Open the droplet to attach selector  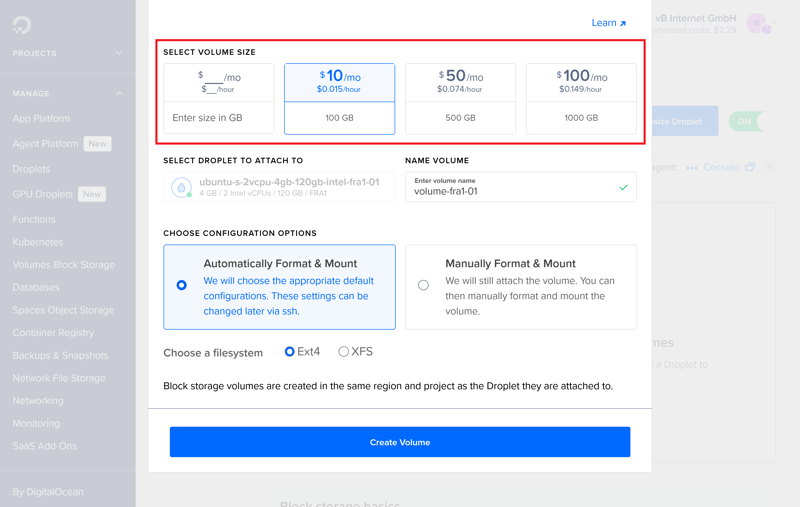[279, 188]
